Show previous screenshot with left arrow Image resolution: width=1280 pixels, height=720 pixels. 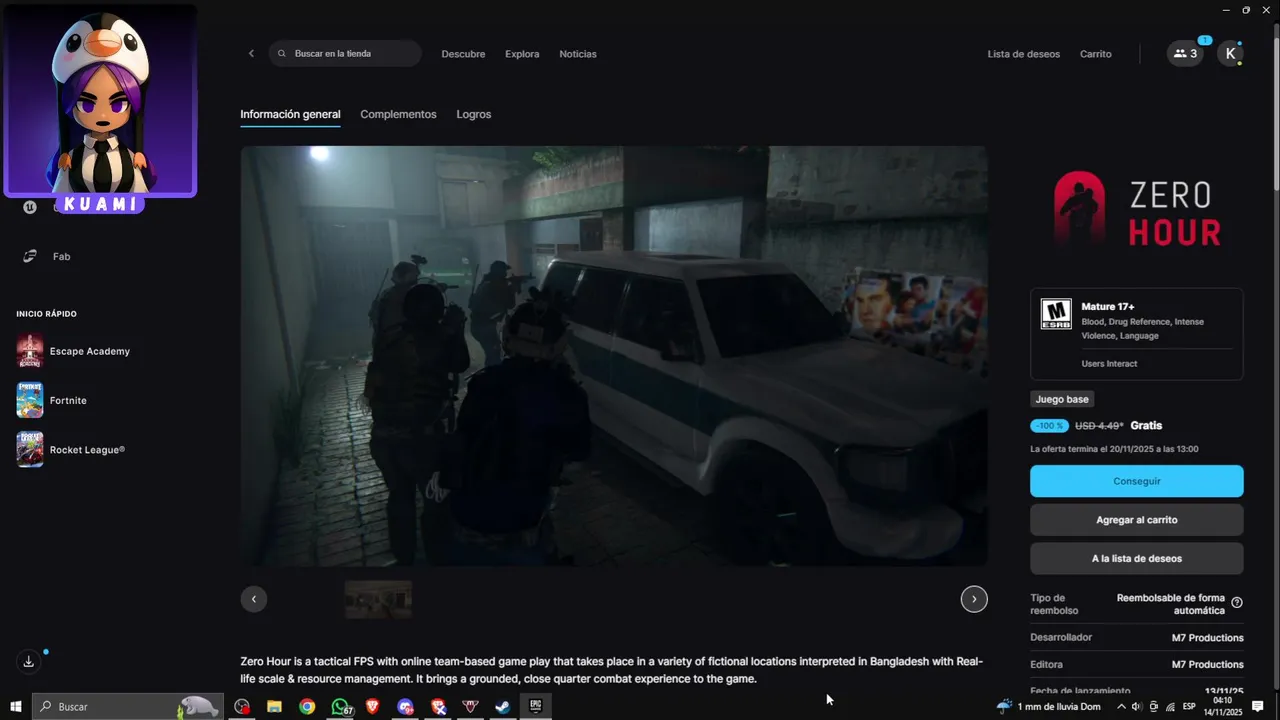click(253, 599)
